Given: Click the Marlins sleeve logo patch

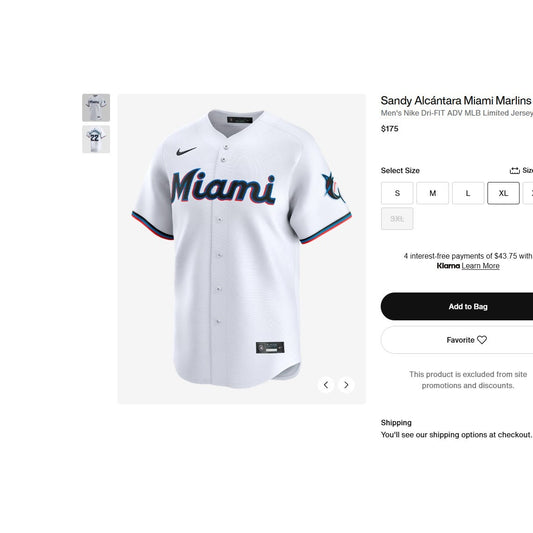Looking at the screenshot, I should click(333, 187).
